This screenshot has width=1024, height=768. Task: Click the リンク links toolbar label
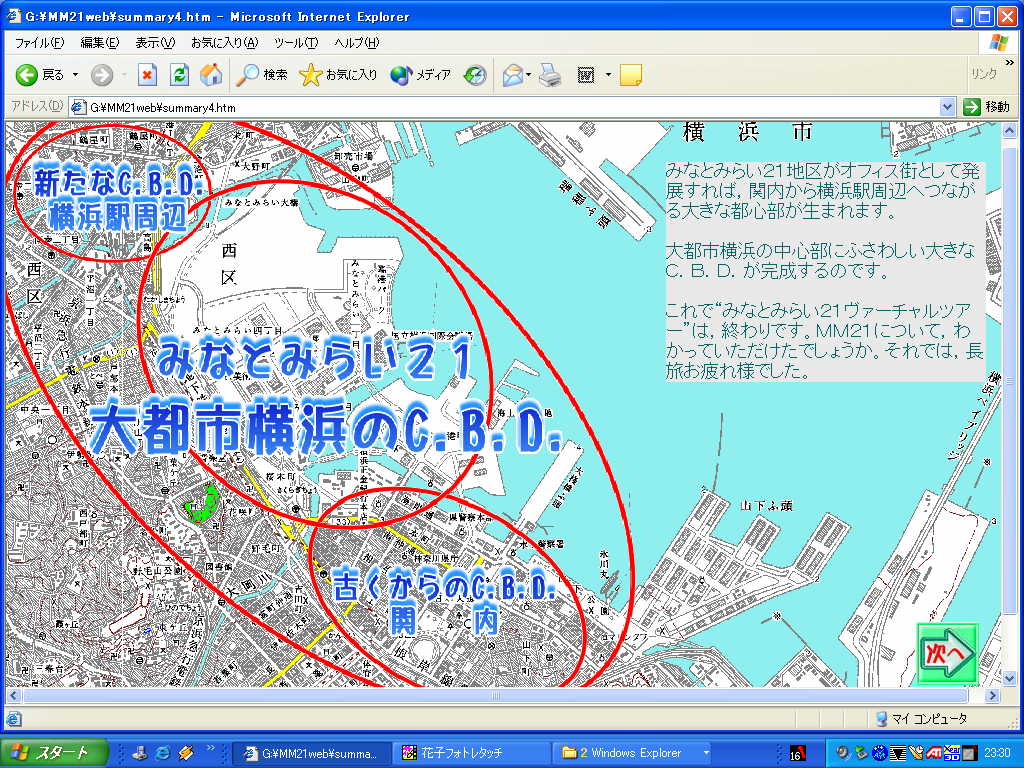point(984,74)
